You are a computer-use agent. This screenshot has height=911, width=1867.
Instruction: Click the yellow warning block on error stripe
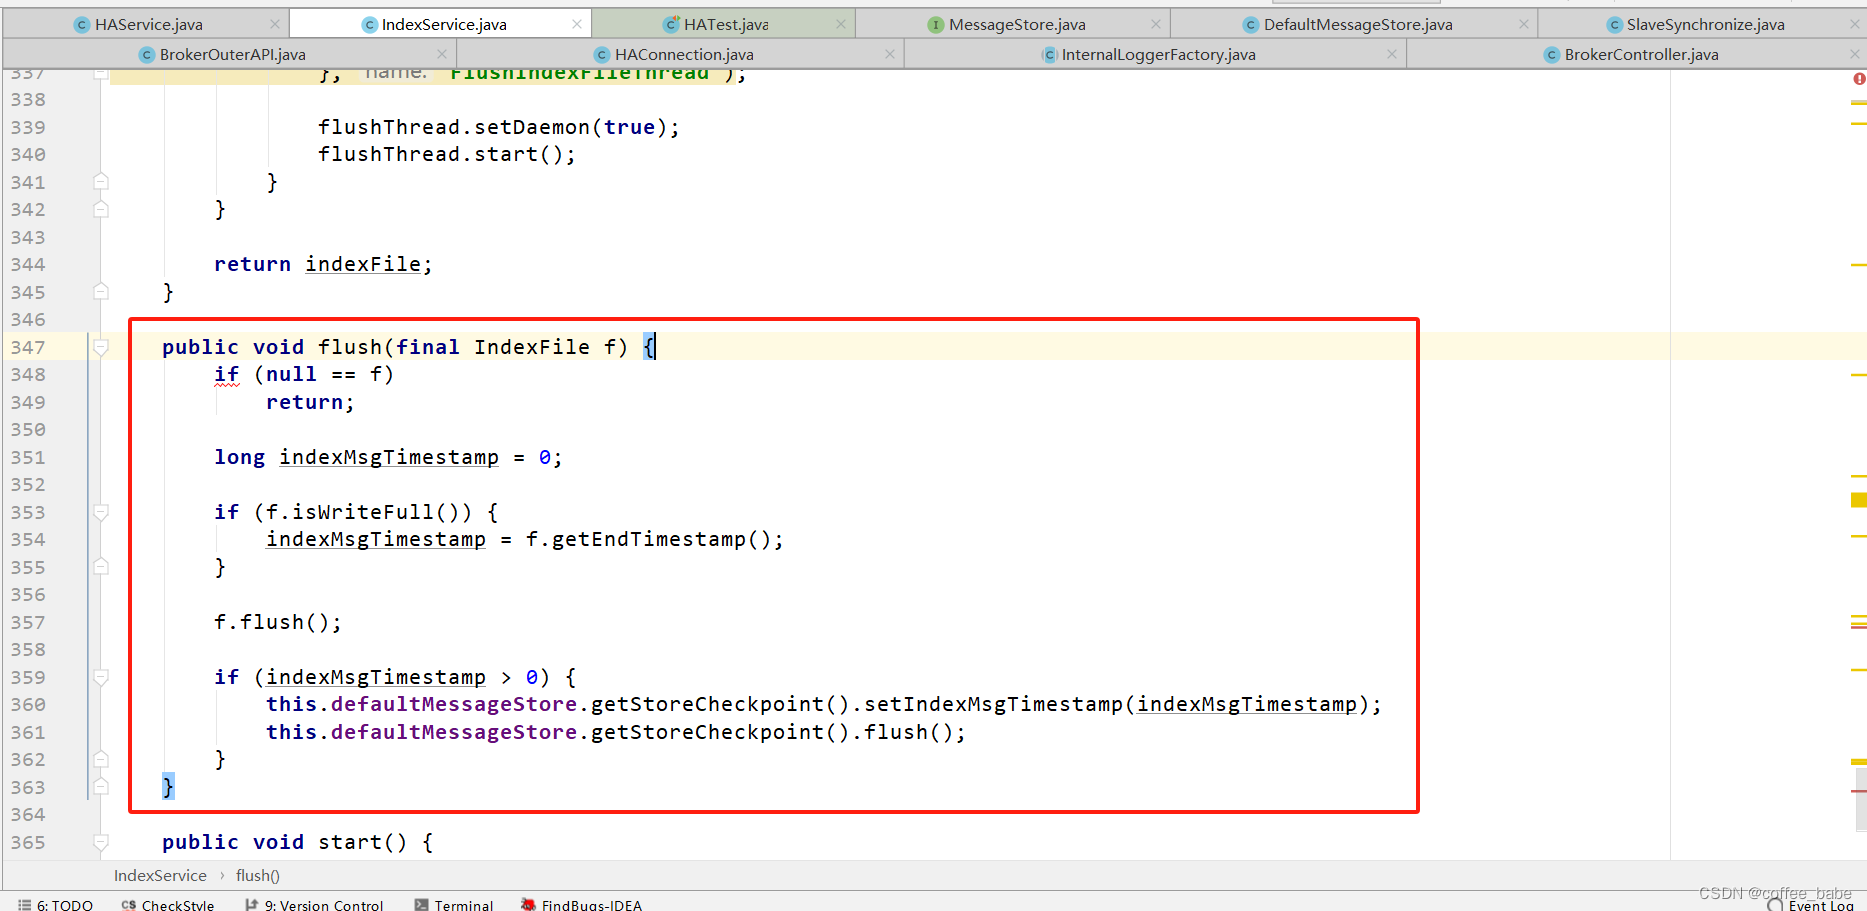coord(1859,500)
